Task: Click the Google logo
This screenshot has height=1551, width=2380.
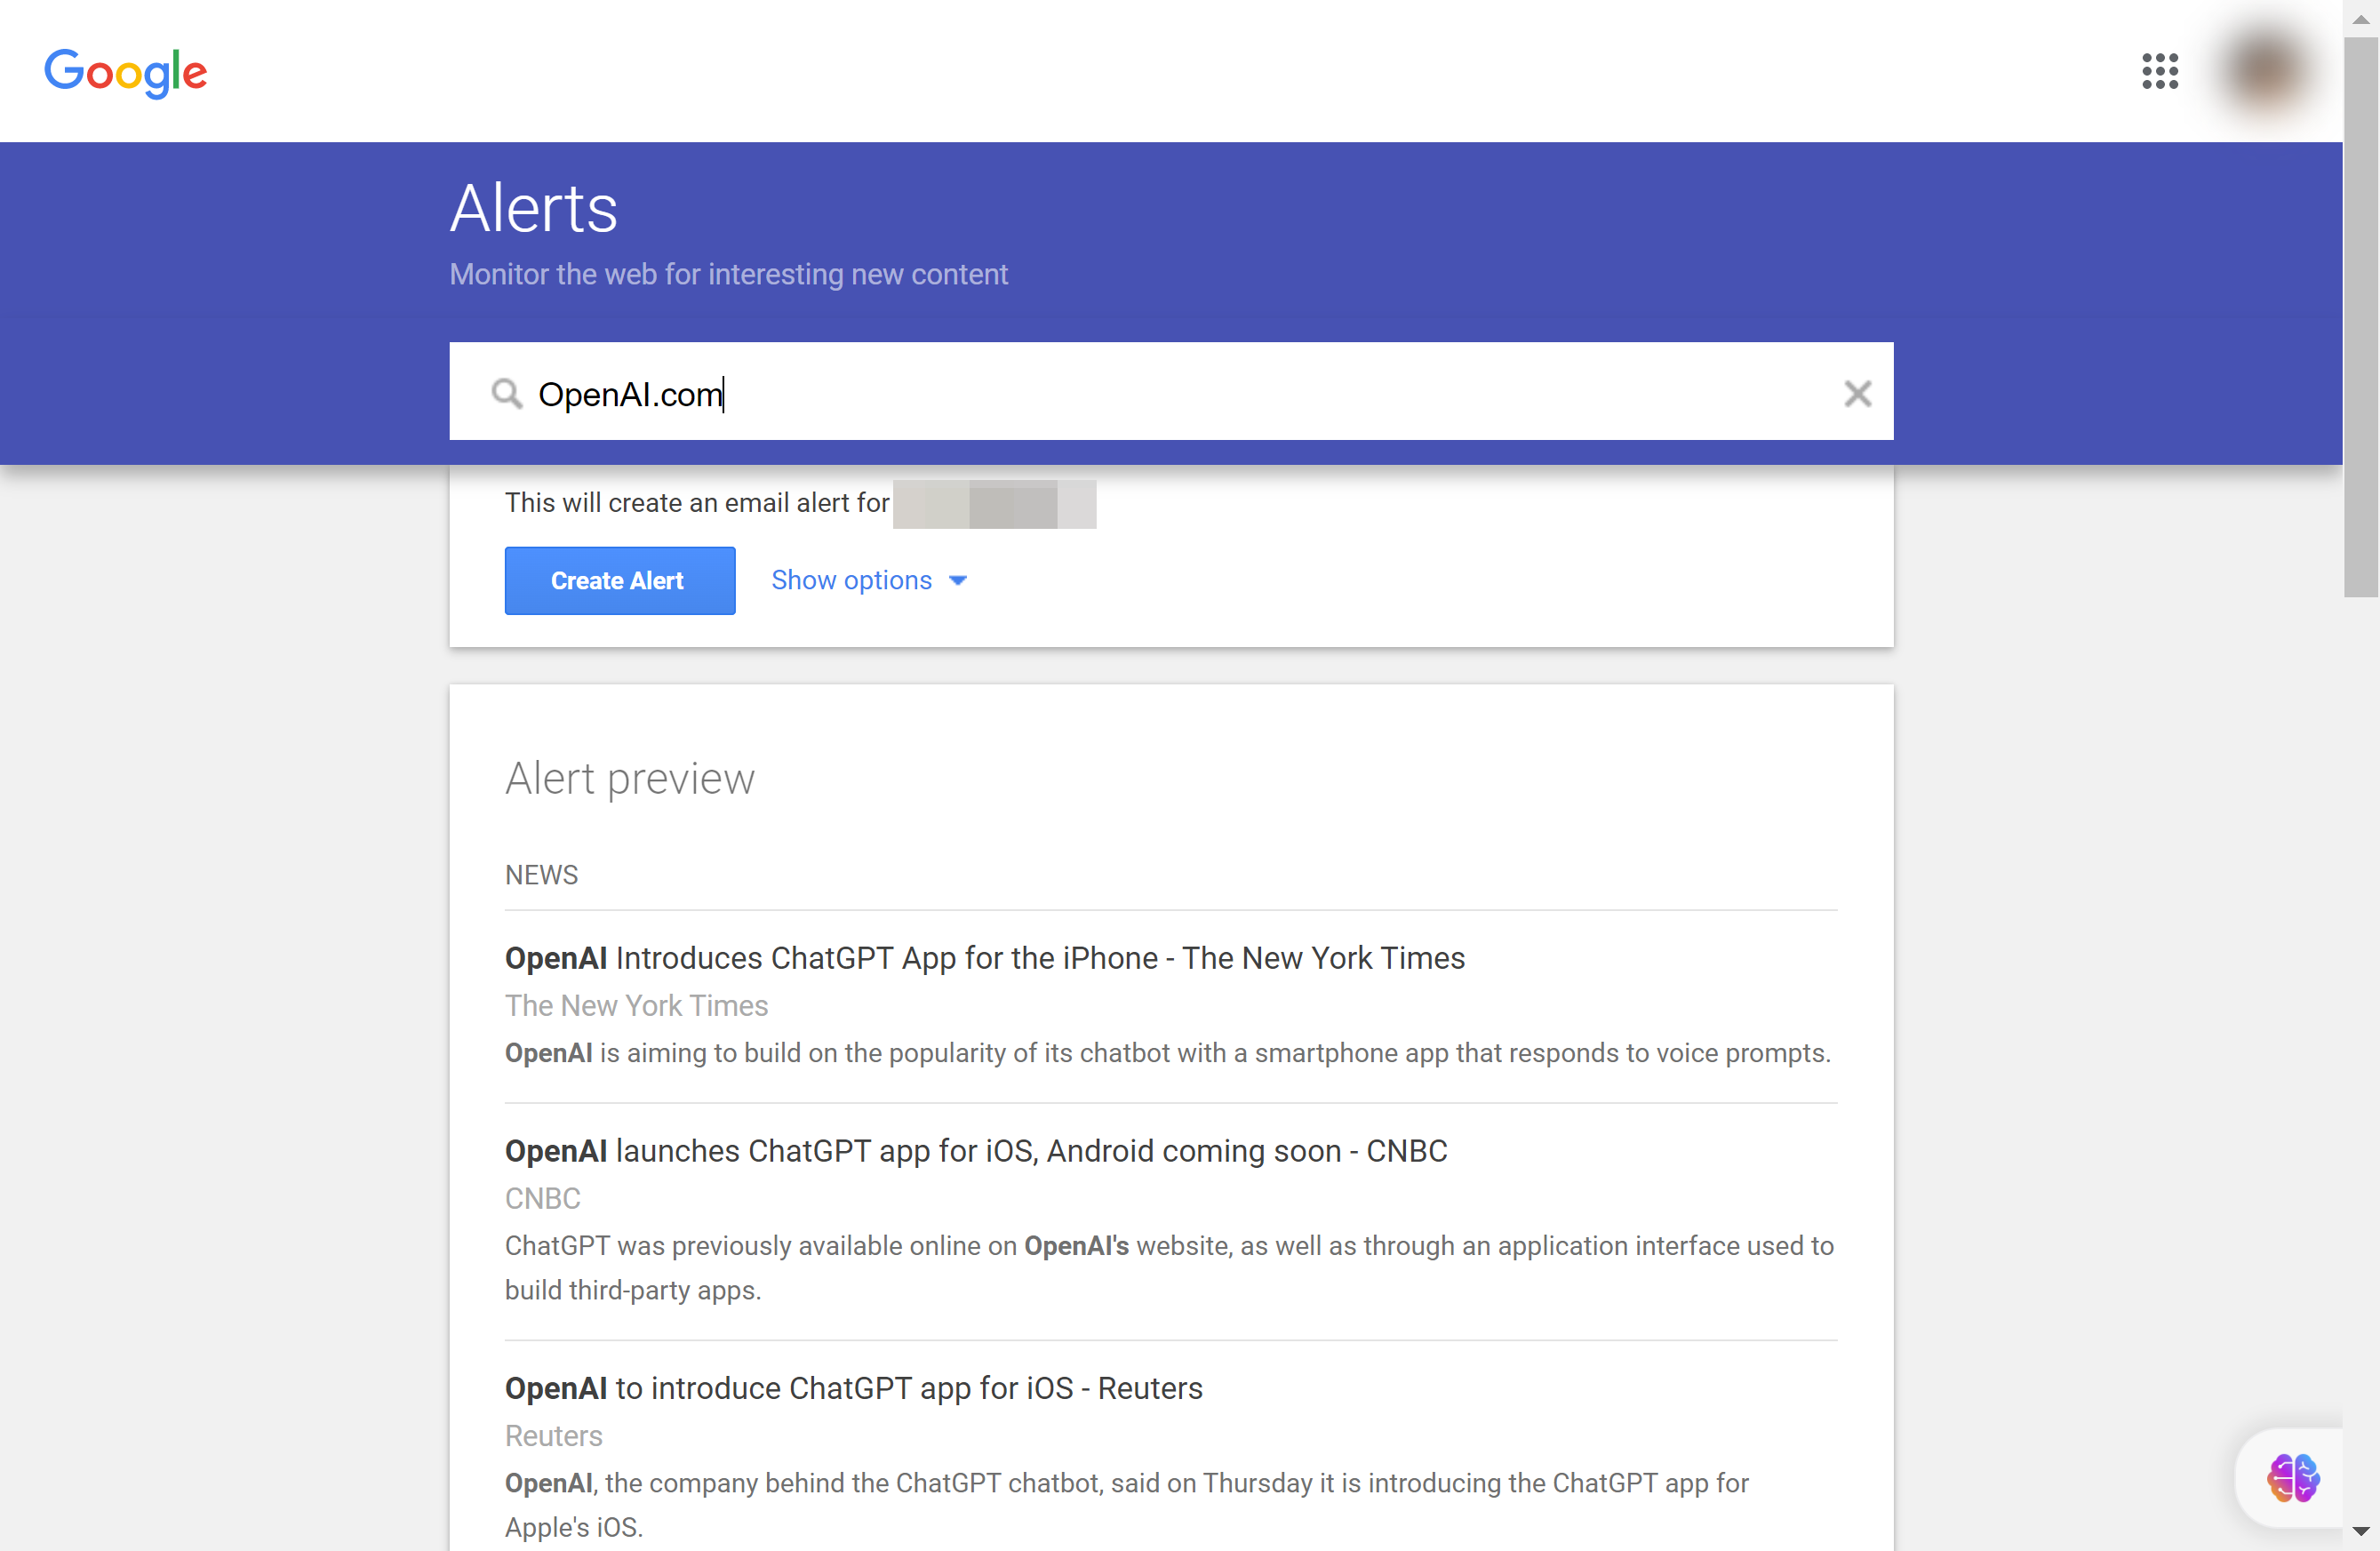Action: pos(126,72)
